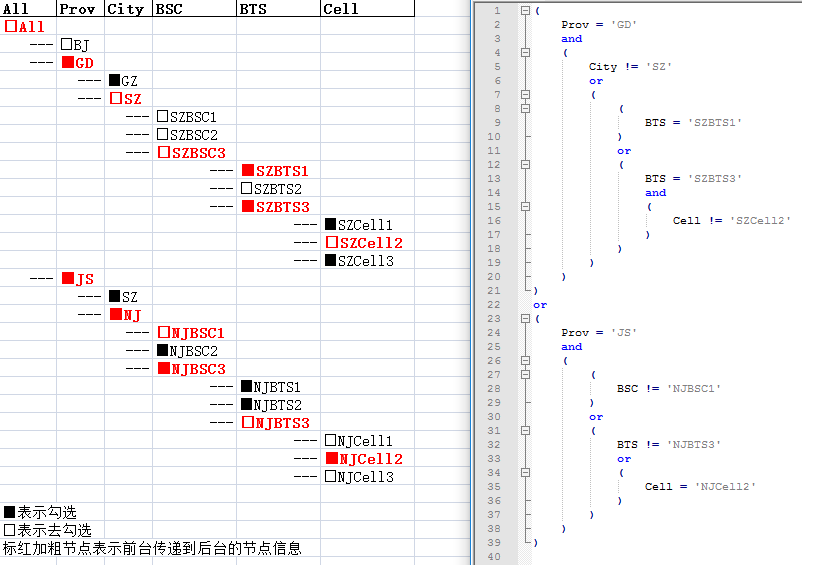Click code text Prov = 'JS'
This screenshot has height=565, width=819.
point(599,333)
